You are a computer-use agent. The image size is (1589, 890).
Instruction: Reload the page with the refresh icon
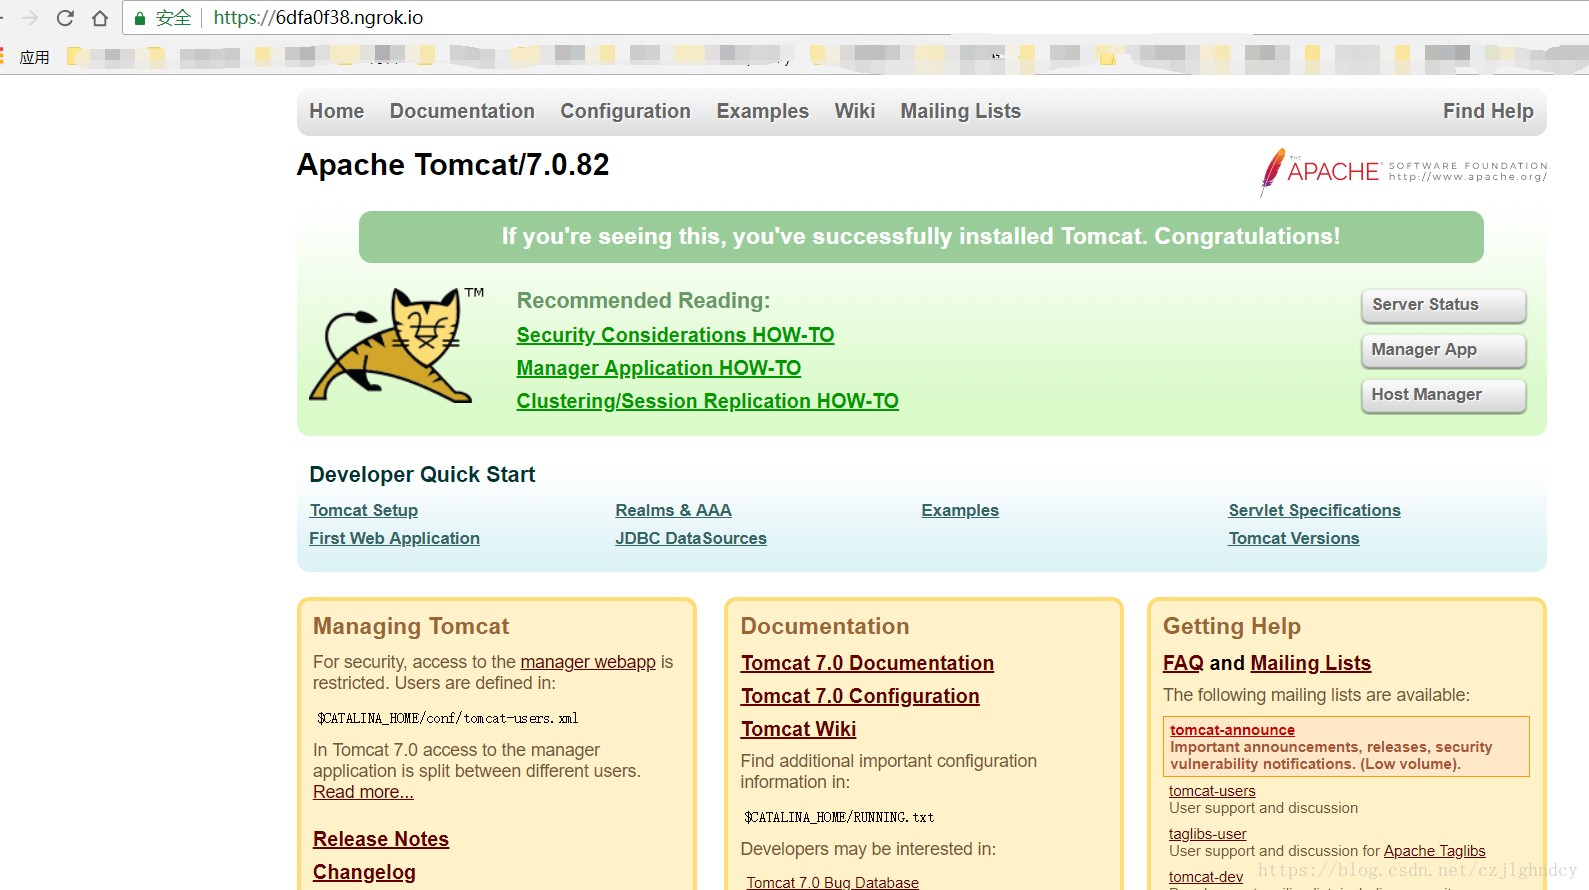pos(65,18)
